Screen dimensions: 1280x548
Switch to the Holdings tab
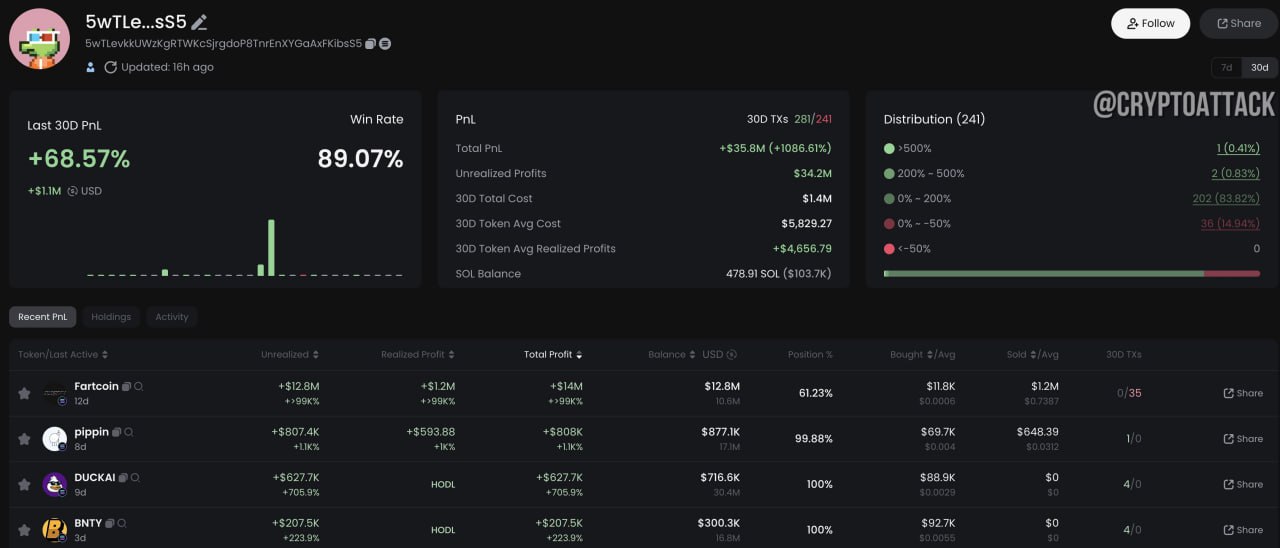[x=111, y=317]
